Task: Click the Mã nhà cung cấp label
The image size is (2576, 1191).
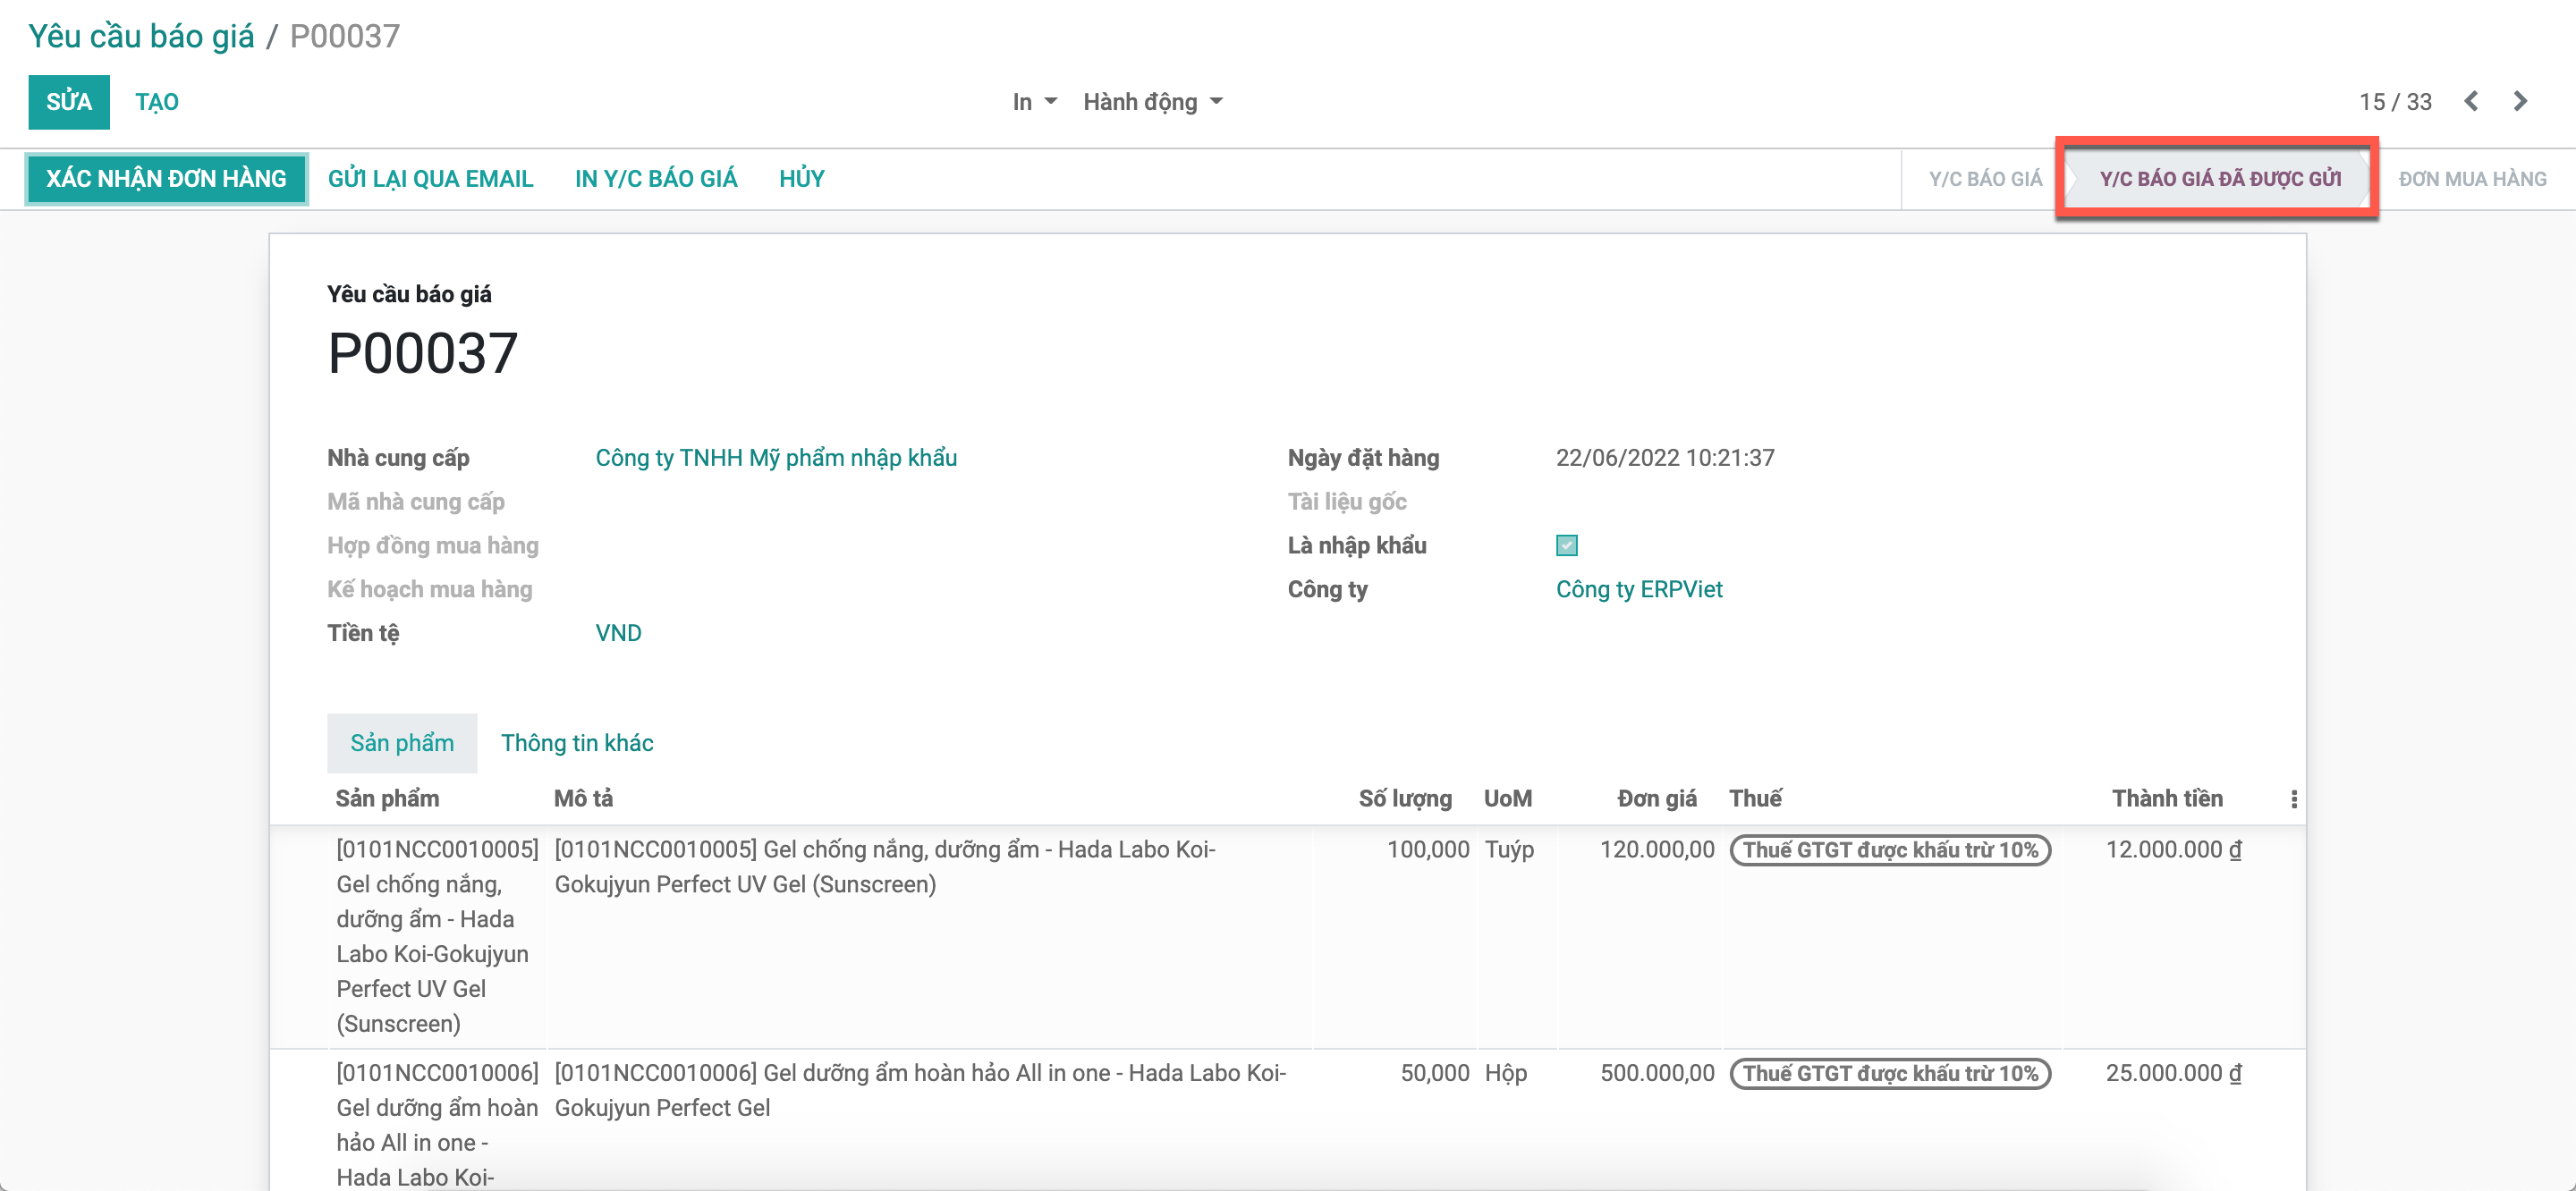Action: (415, 502)
